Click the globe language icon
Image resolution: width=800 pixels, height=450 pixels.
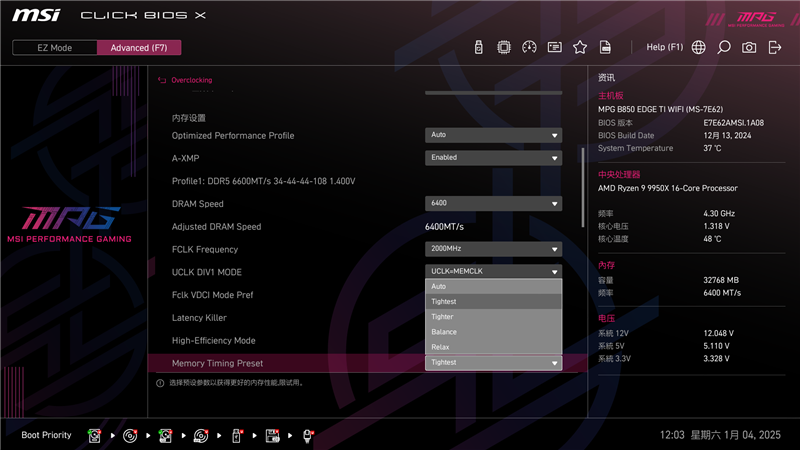[x=698, y=47]
